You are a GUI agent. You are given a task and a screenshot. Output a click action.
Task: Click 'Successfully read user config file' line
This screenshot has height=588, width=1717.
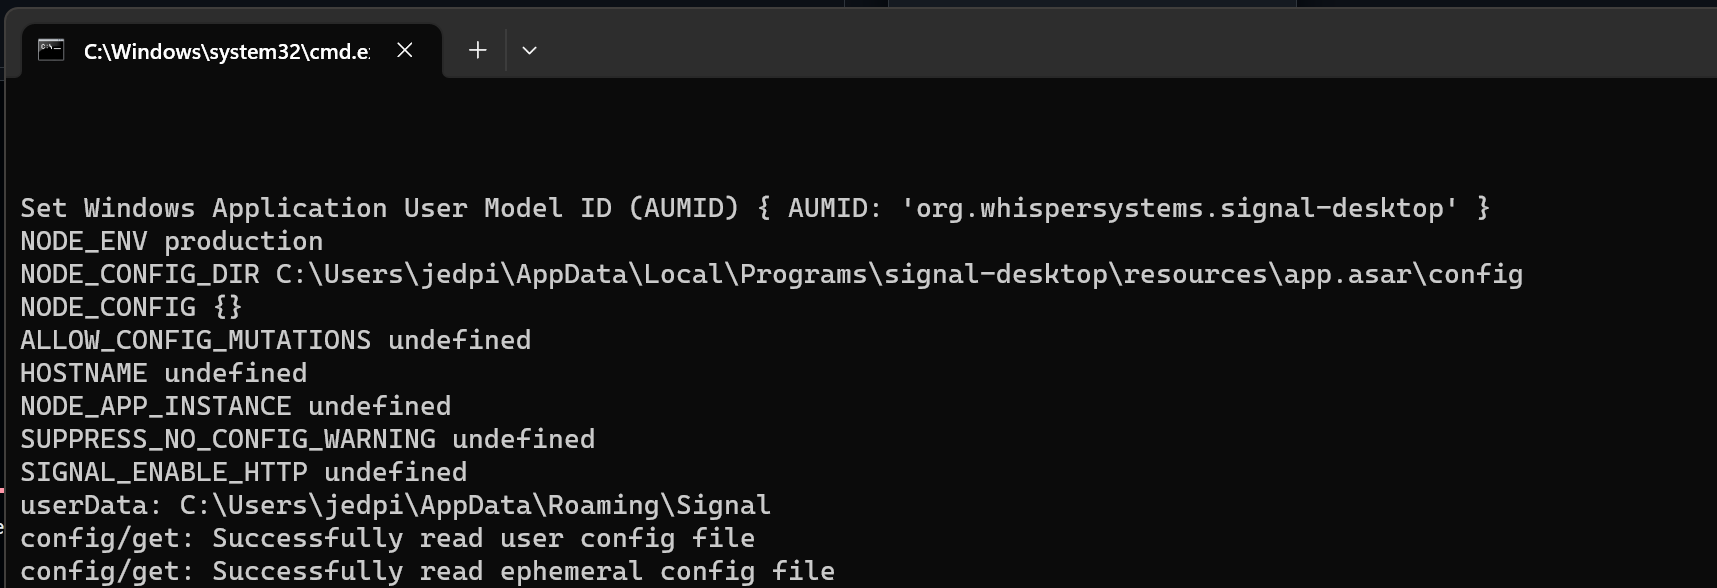click(388, 538)
